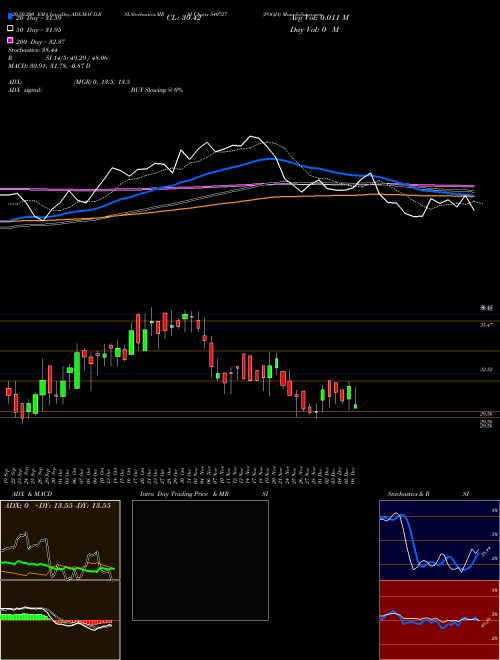Click the 'Avg Vol: 0.011 M' readout
Viewport: 500px width, 660px height.
[x=319, y=17]
